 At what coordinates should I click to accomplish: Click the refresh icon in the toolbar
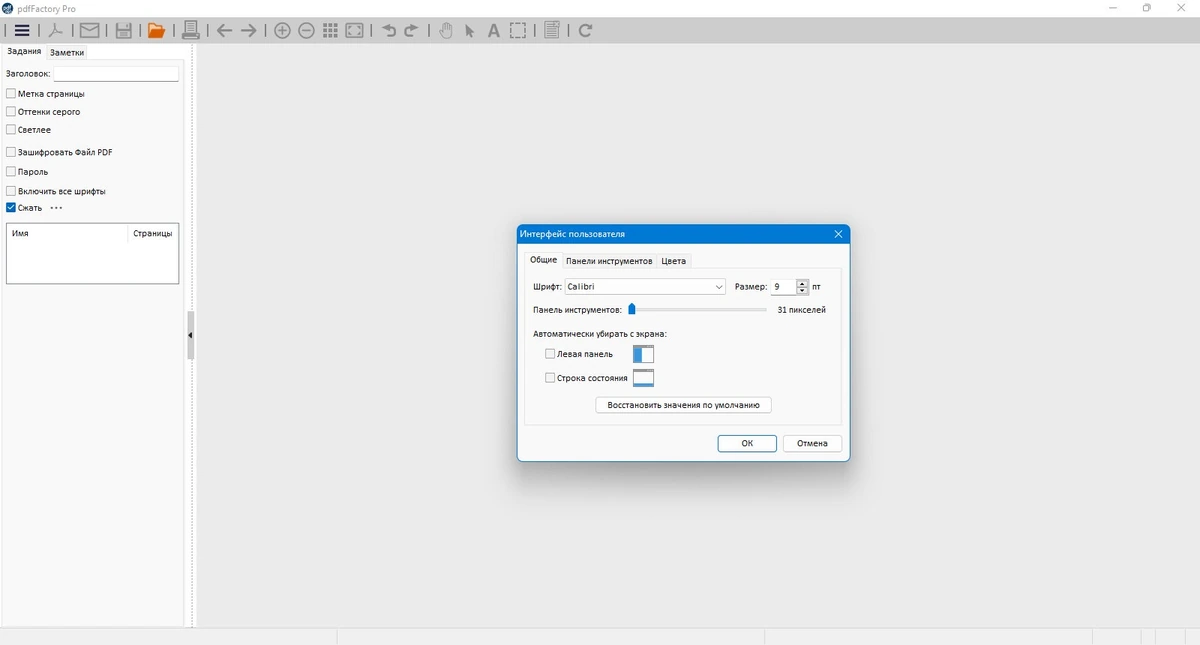tap(585, 31)
